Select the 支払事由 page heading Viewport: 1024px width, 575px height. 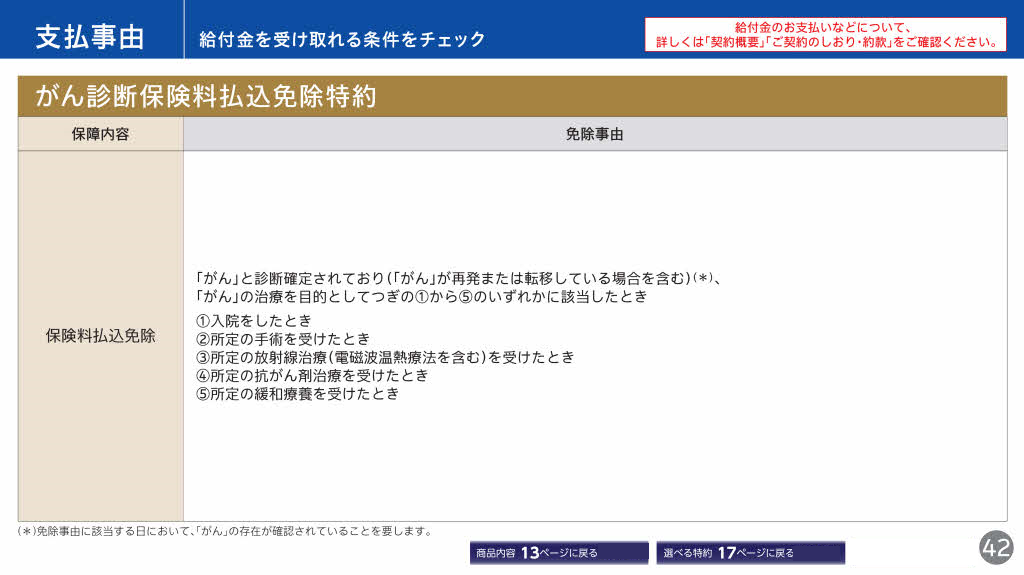(90, 37)
